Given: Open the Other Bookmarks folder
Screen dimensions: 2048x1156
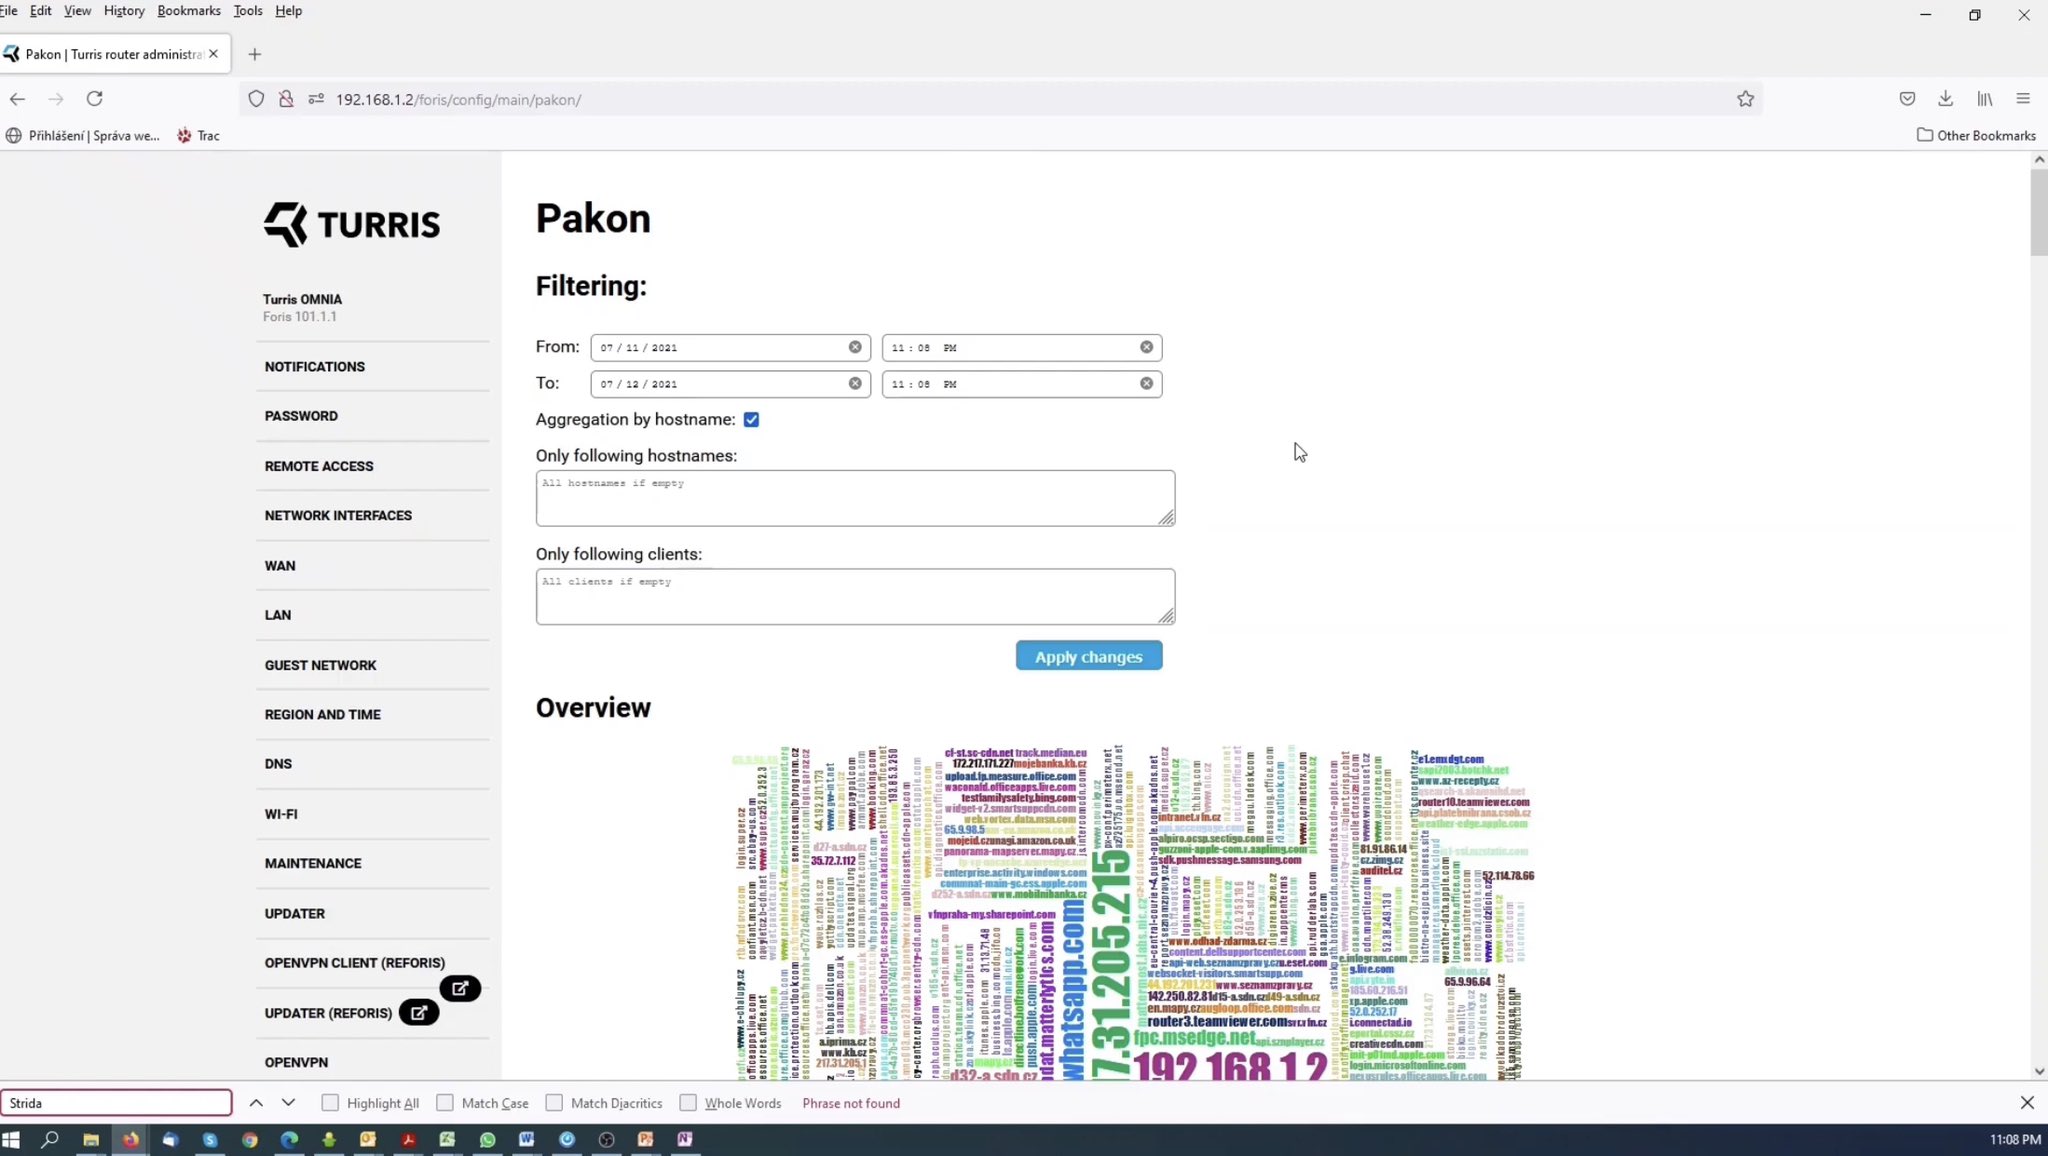Looking at the screenshot, I should point(1976,135).
